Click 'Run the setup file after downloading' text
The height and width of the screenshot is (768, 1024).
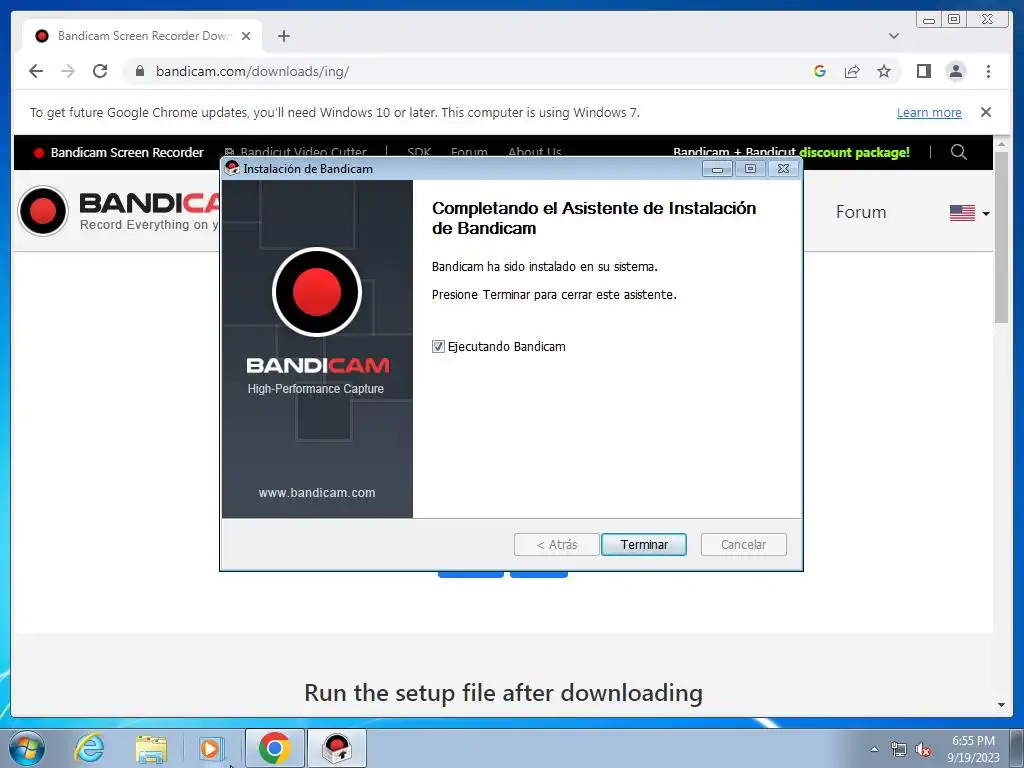coord(504,693)
